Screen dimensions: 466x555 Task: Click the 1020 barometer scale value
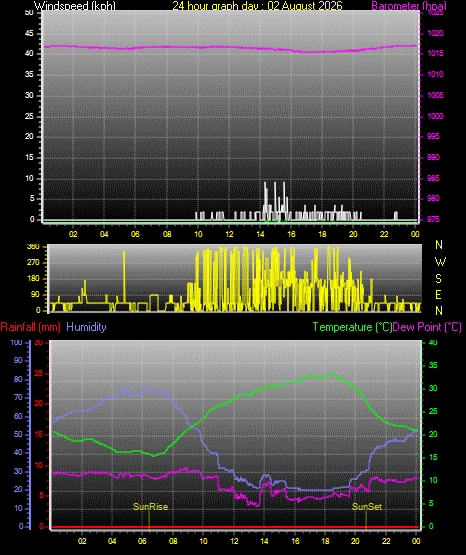pyautogui.click(x=435, y=33)
